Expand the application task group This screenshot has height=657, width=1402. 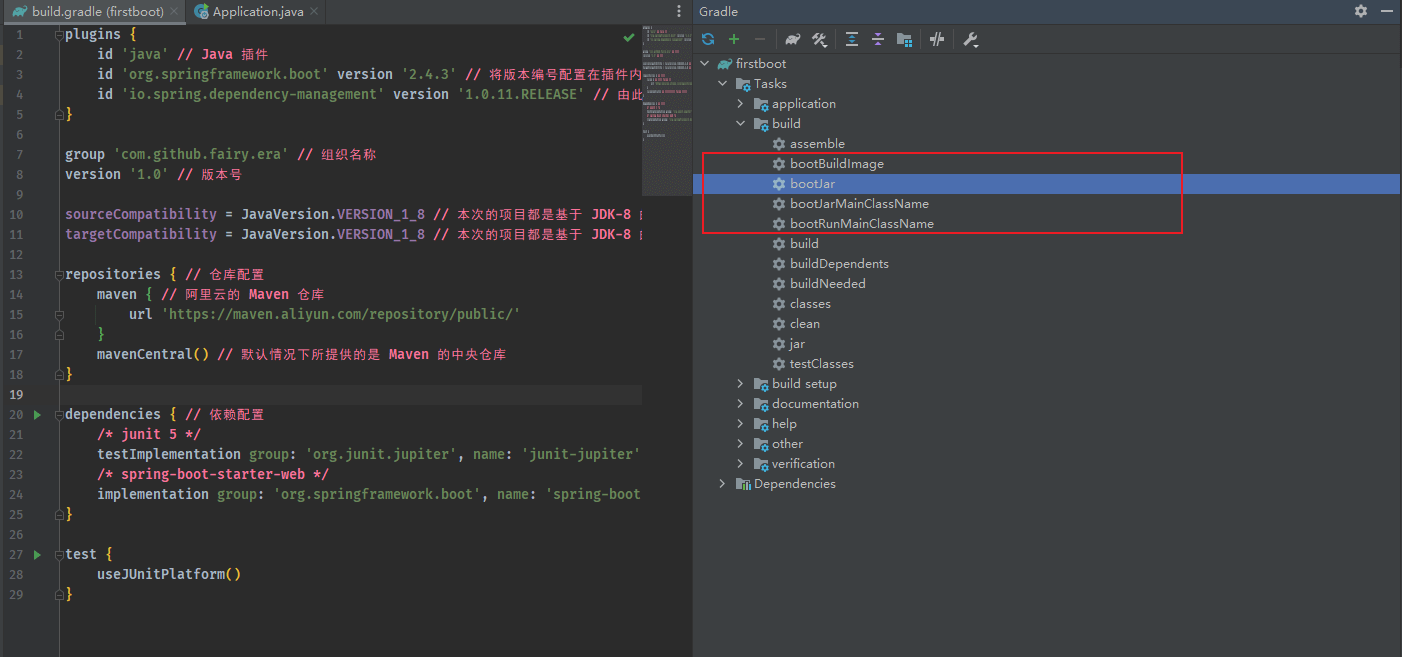[x=741, y=104]
